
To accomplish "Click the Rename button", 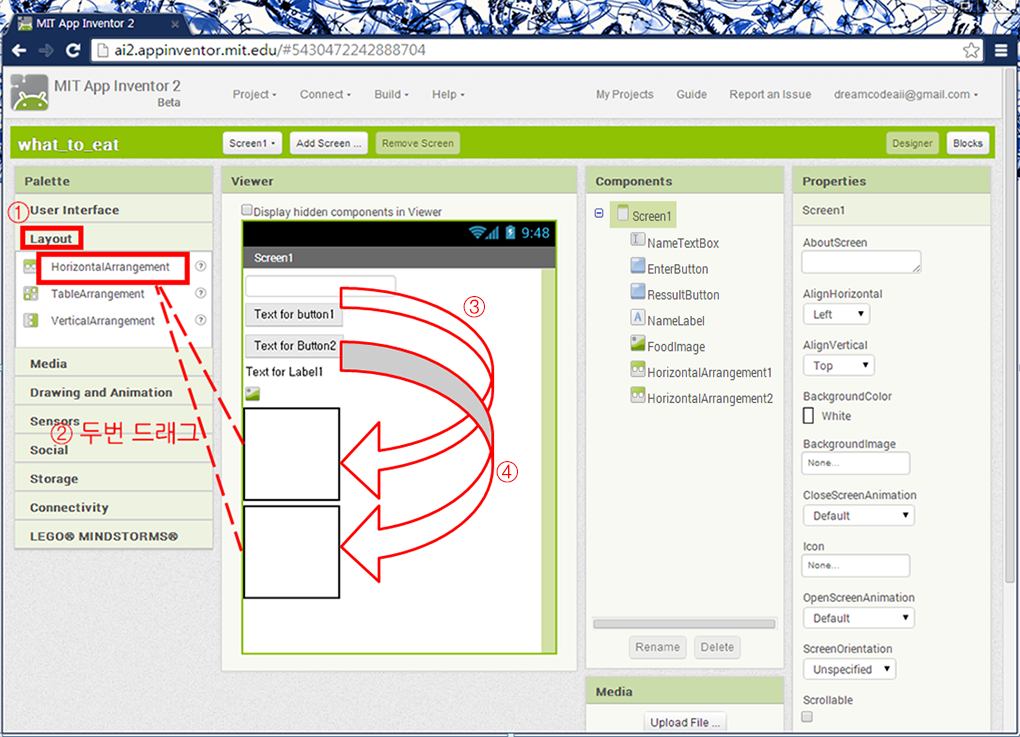I will point(657,647).
